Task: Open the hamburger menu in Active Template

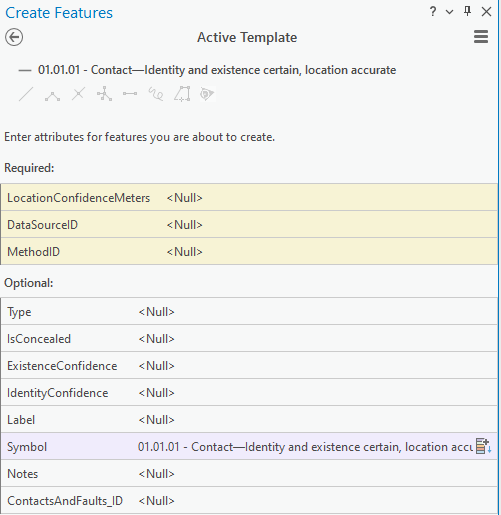Action: pyautogui.click(x=481, y=37)
